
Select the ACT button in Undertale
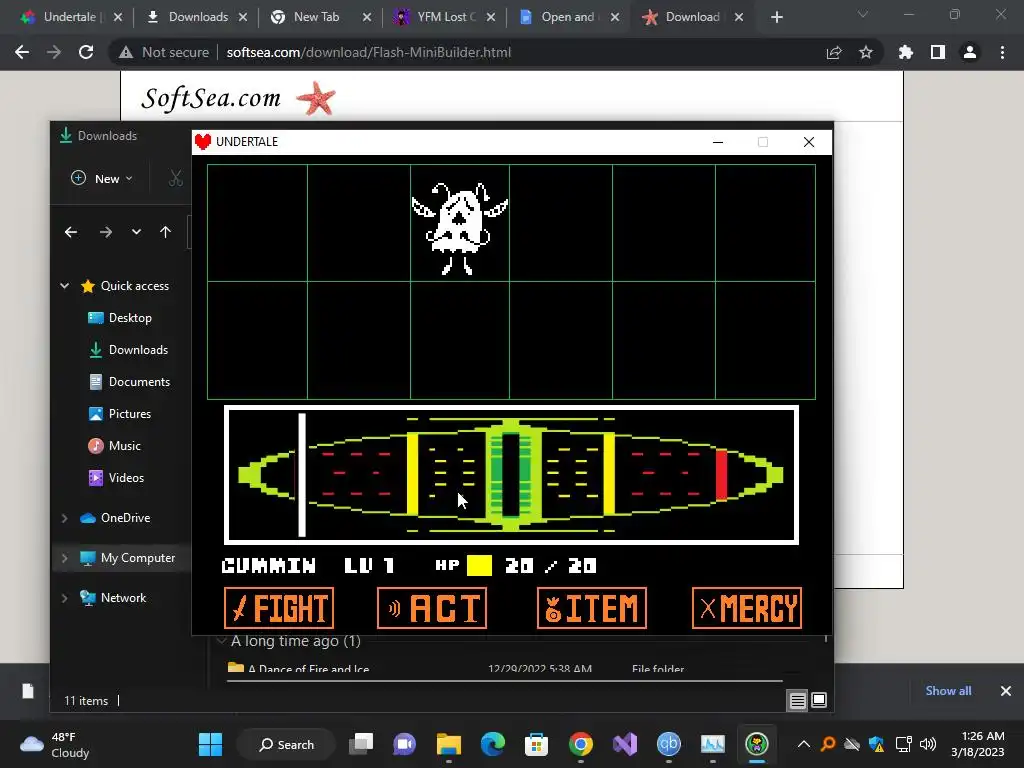(432, 608)
